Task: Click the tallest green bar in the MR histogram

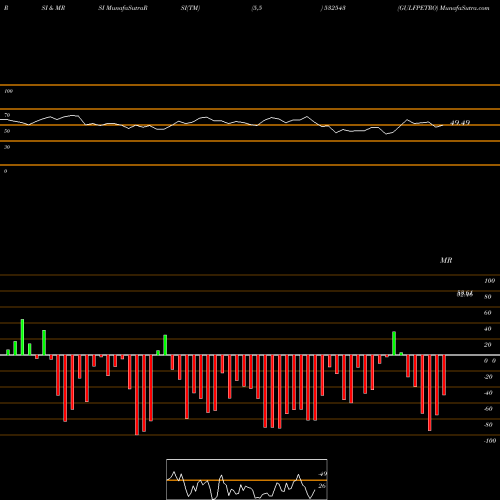Action: coord(22,337)
